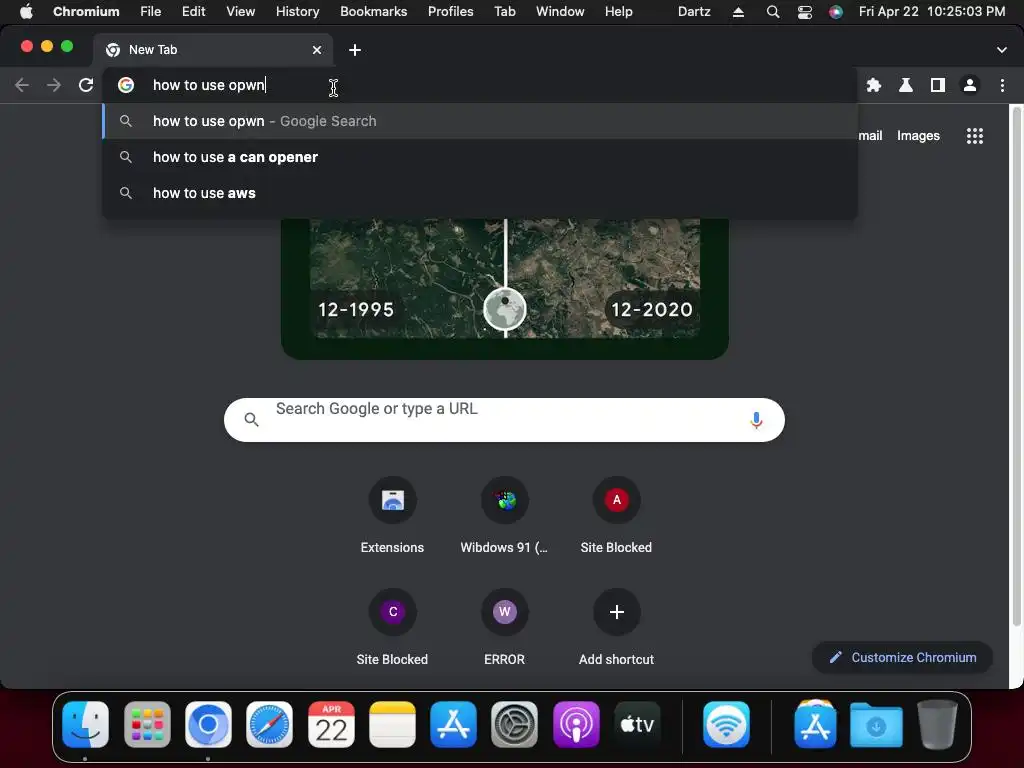Open Safari from the Dock
Image resolution: width=1024 pixels, height=768 pixels.
270,724
